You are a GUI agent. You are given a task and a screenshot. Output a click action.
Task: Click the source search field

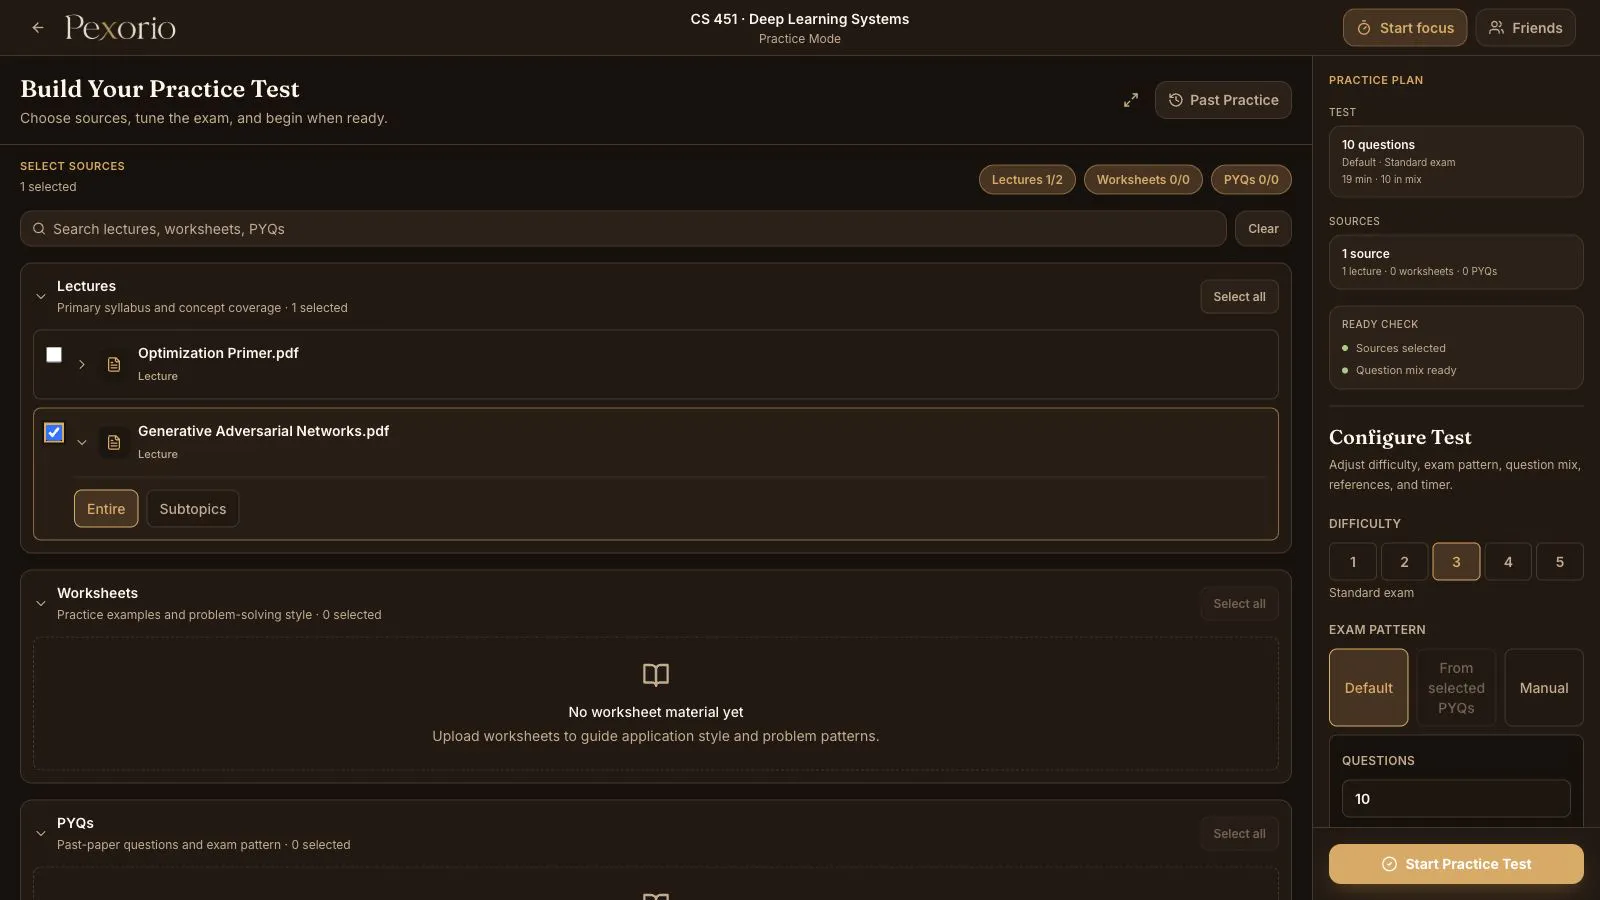tap(623, 229)
